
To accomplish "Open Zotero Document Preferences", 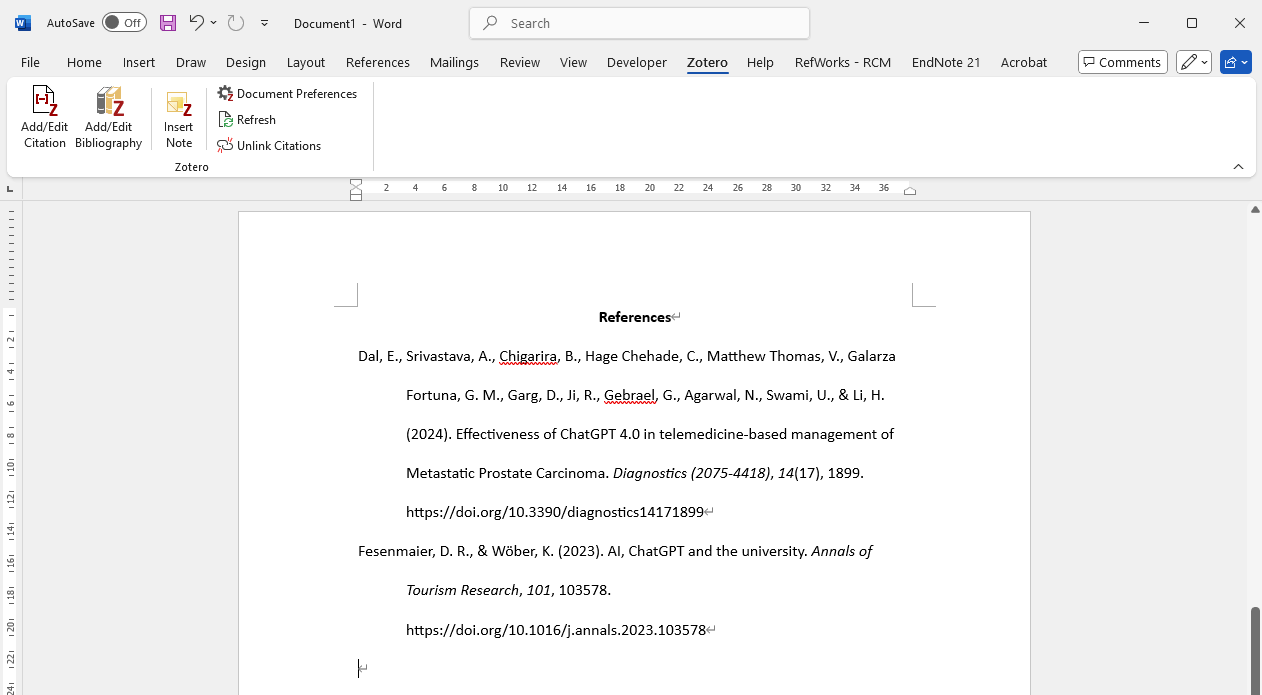I will 287,94.
